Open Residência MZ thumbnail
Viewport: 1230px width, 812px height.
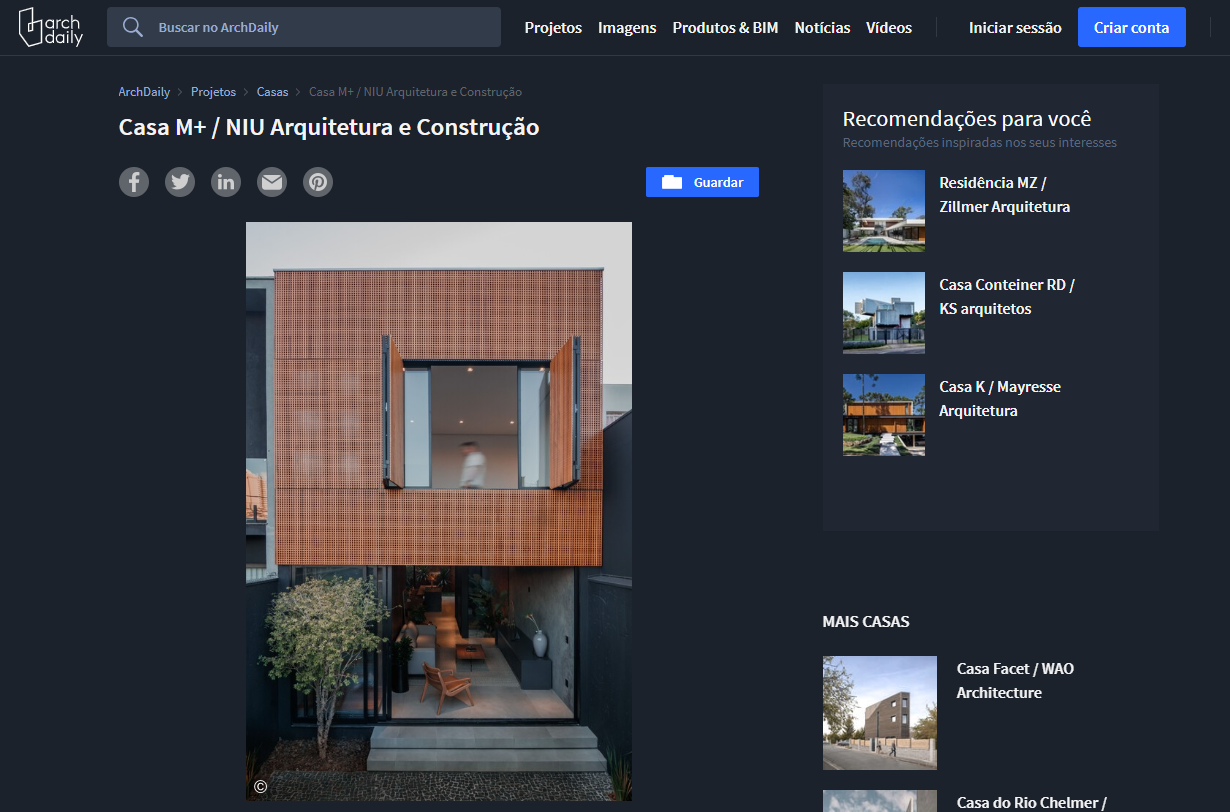(883, 210)
